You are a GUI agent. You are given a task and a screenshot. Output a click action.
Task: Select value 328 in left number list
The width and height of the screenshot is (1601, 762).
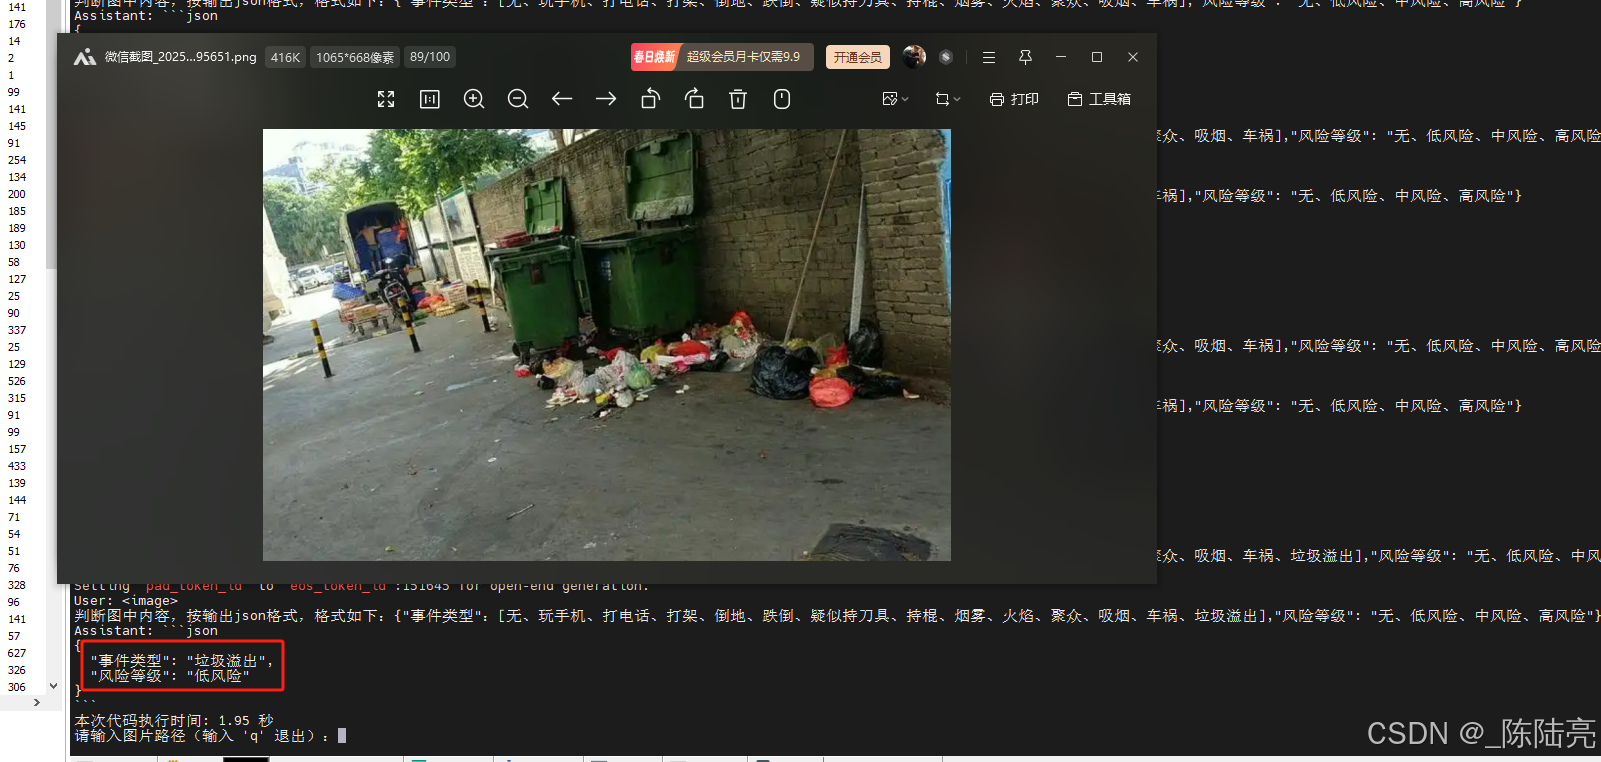pyautogui.click(x=17, y=585)
